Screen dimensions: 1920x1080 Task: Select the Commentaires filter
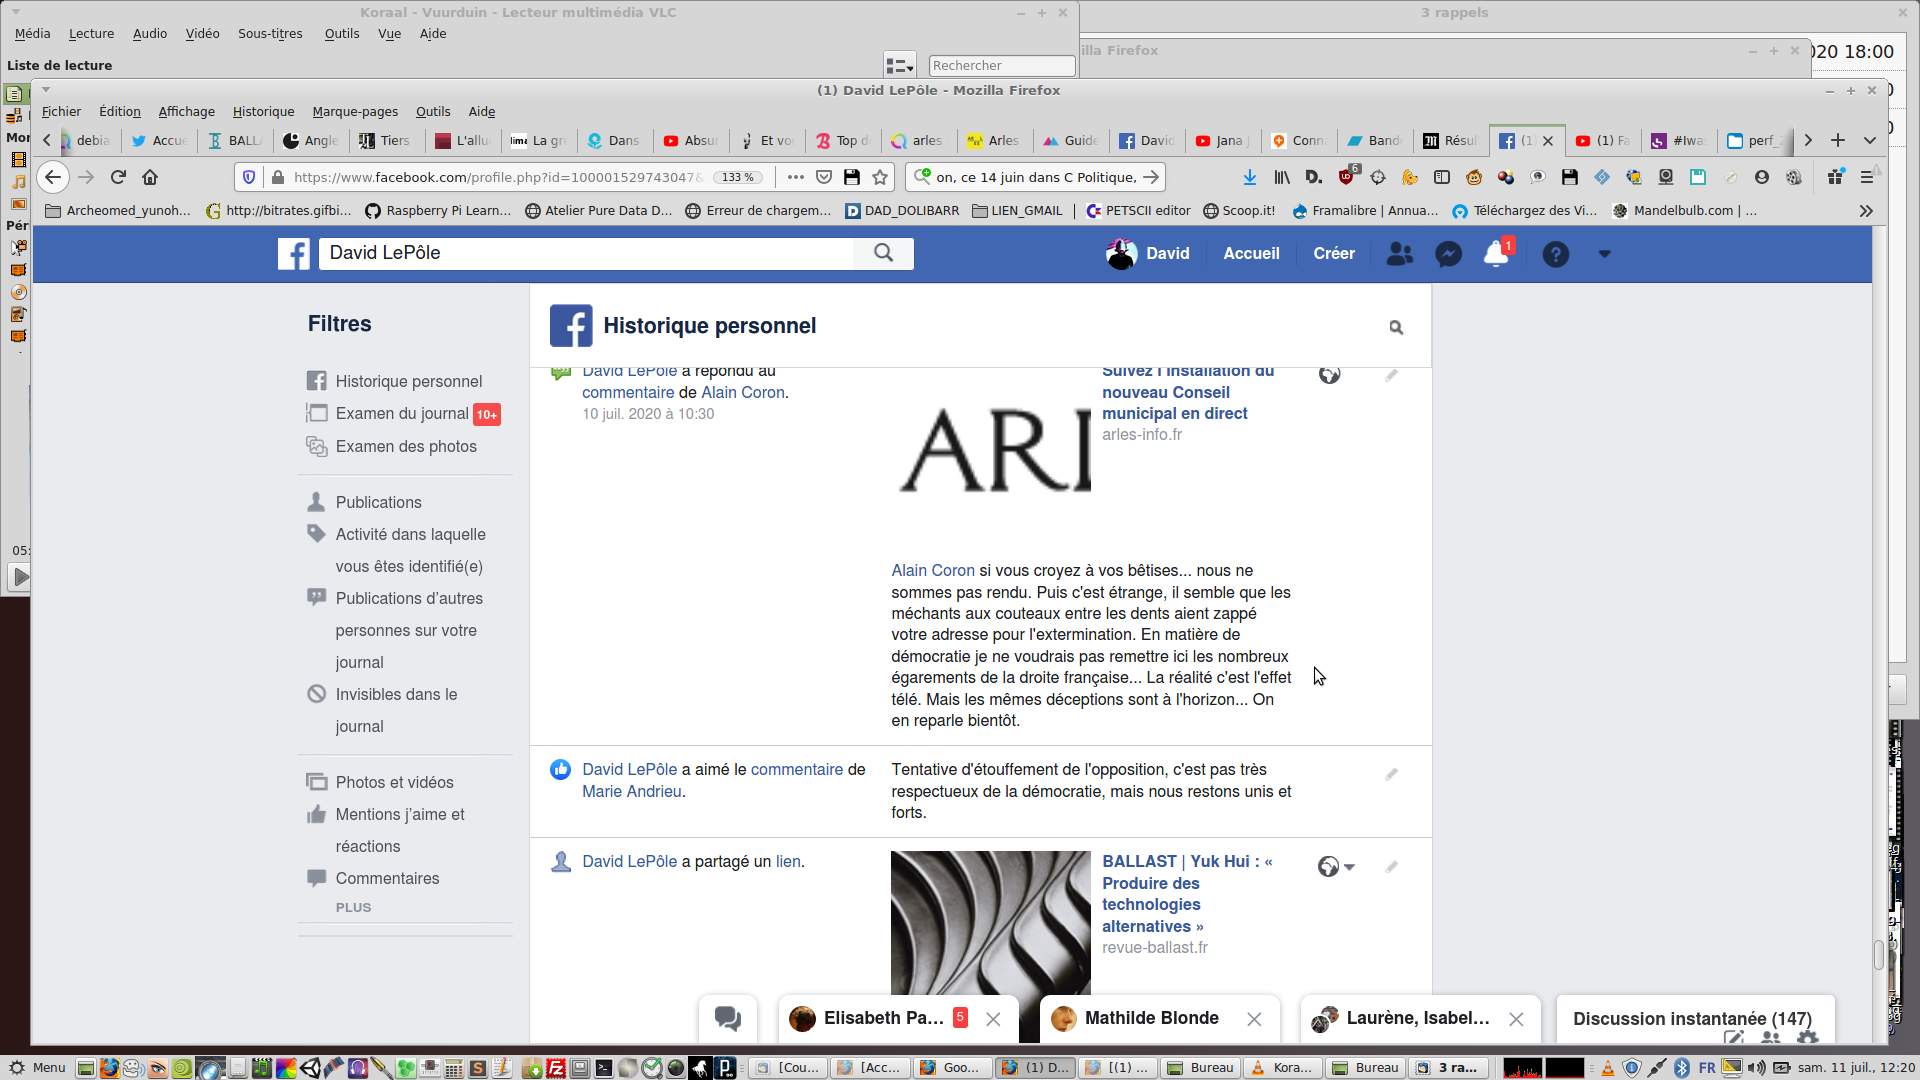pyautogui.click(x=387, y=878)
